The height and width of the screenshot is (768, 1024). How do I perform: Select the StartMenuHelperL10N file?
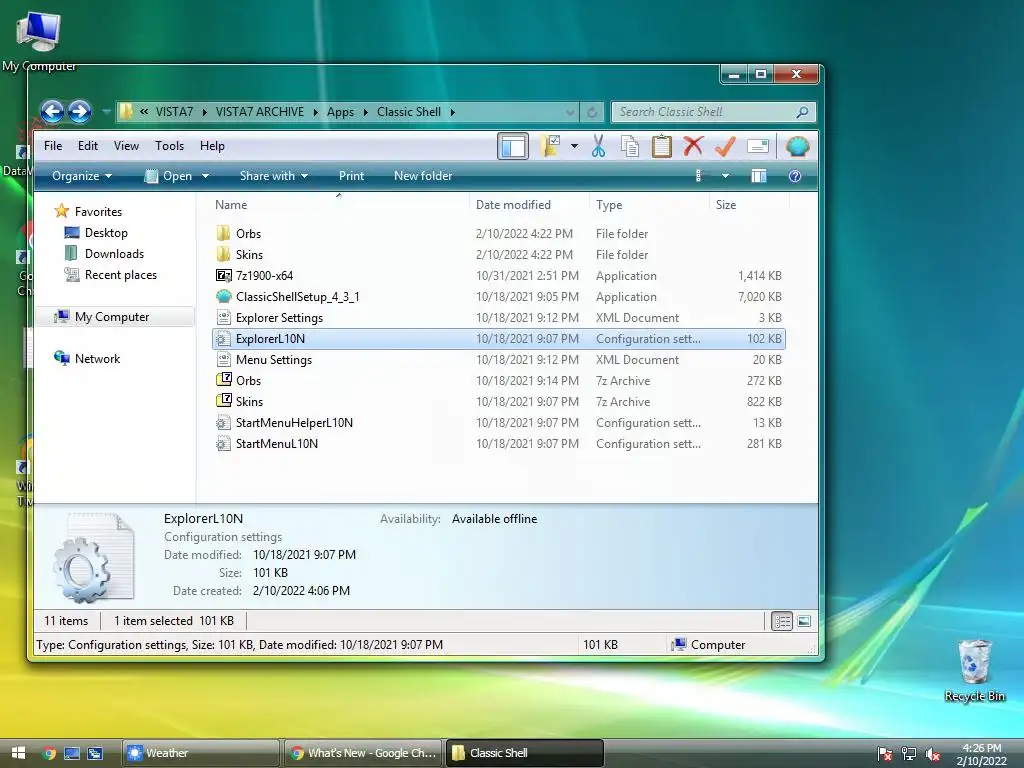click(x=499, y=423)
